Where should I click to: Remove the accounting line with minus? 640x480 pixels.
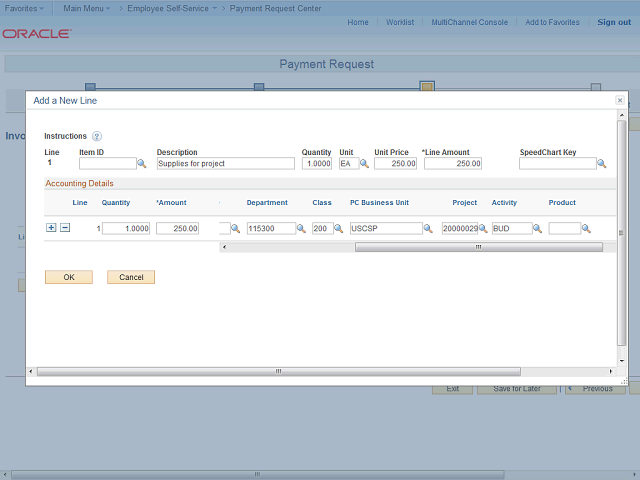[65, 228]
